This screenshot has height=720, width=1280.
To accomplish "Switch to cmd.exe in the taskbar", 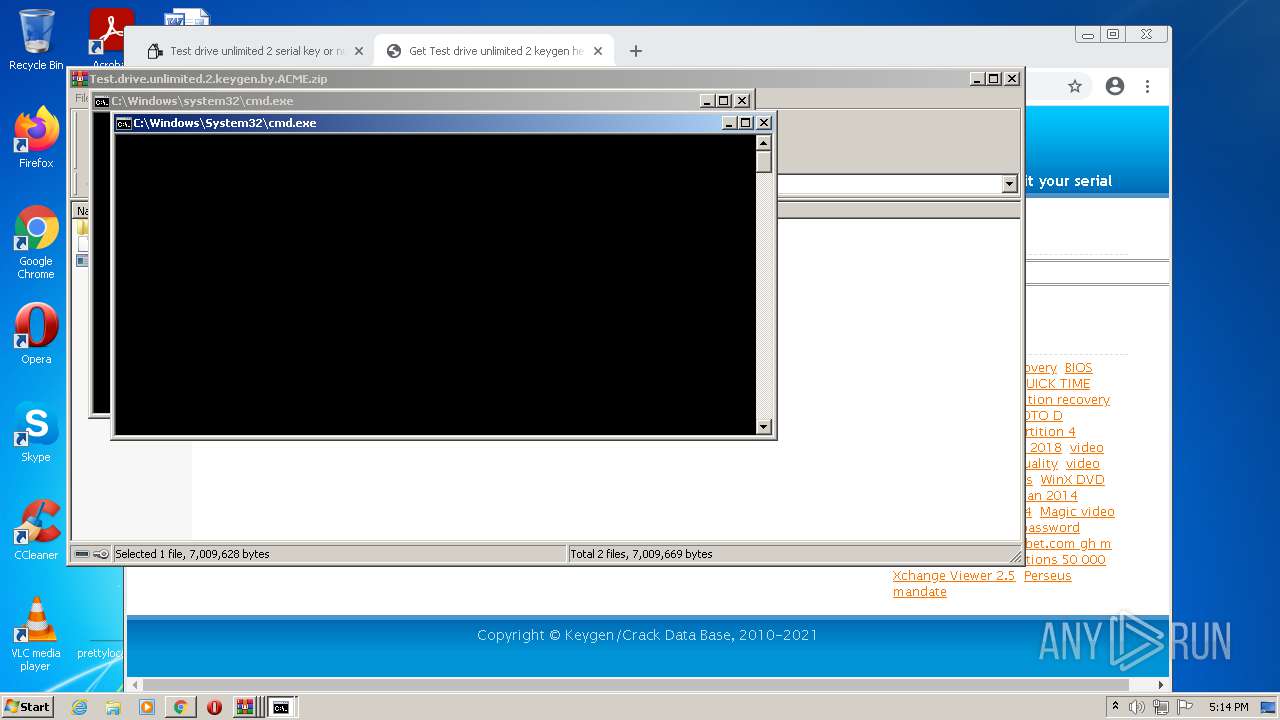I will pos(281,707).
